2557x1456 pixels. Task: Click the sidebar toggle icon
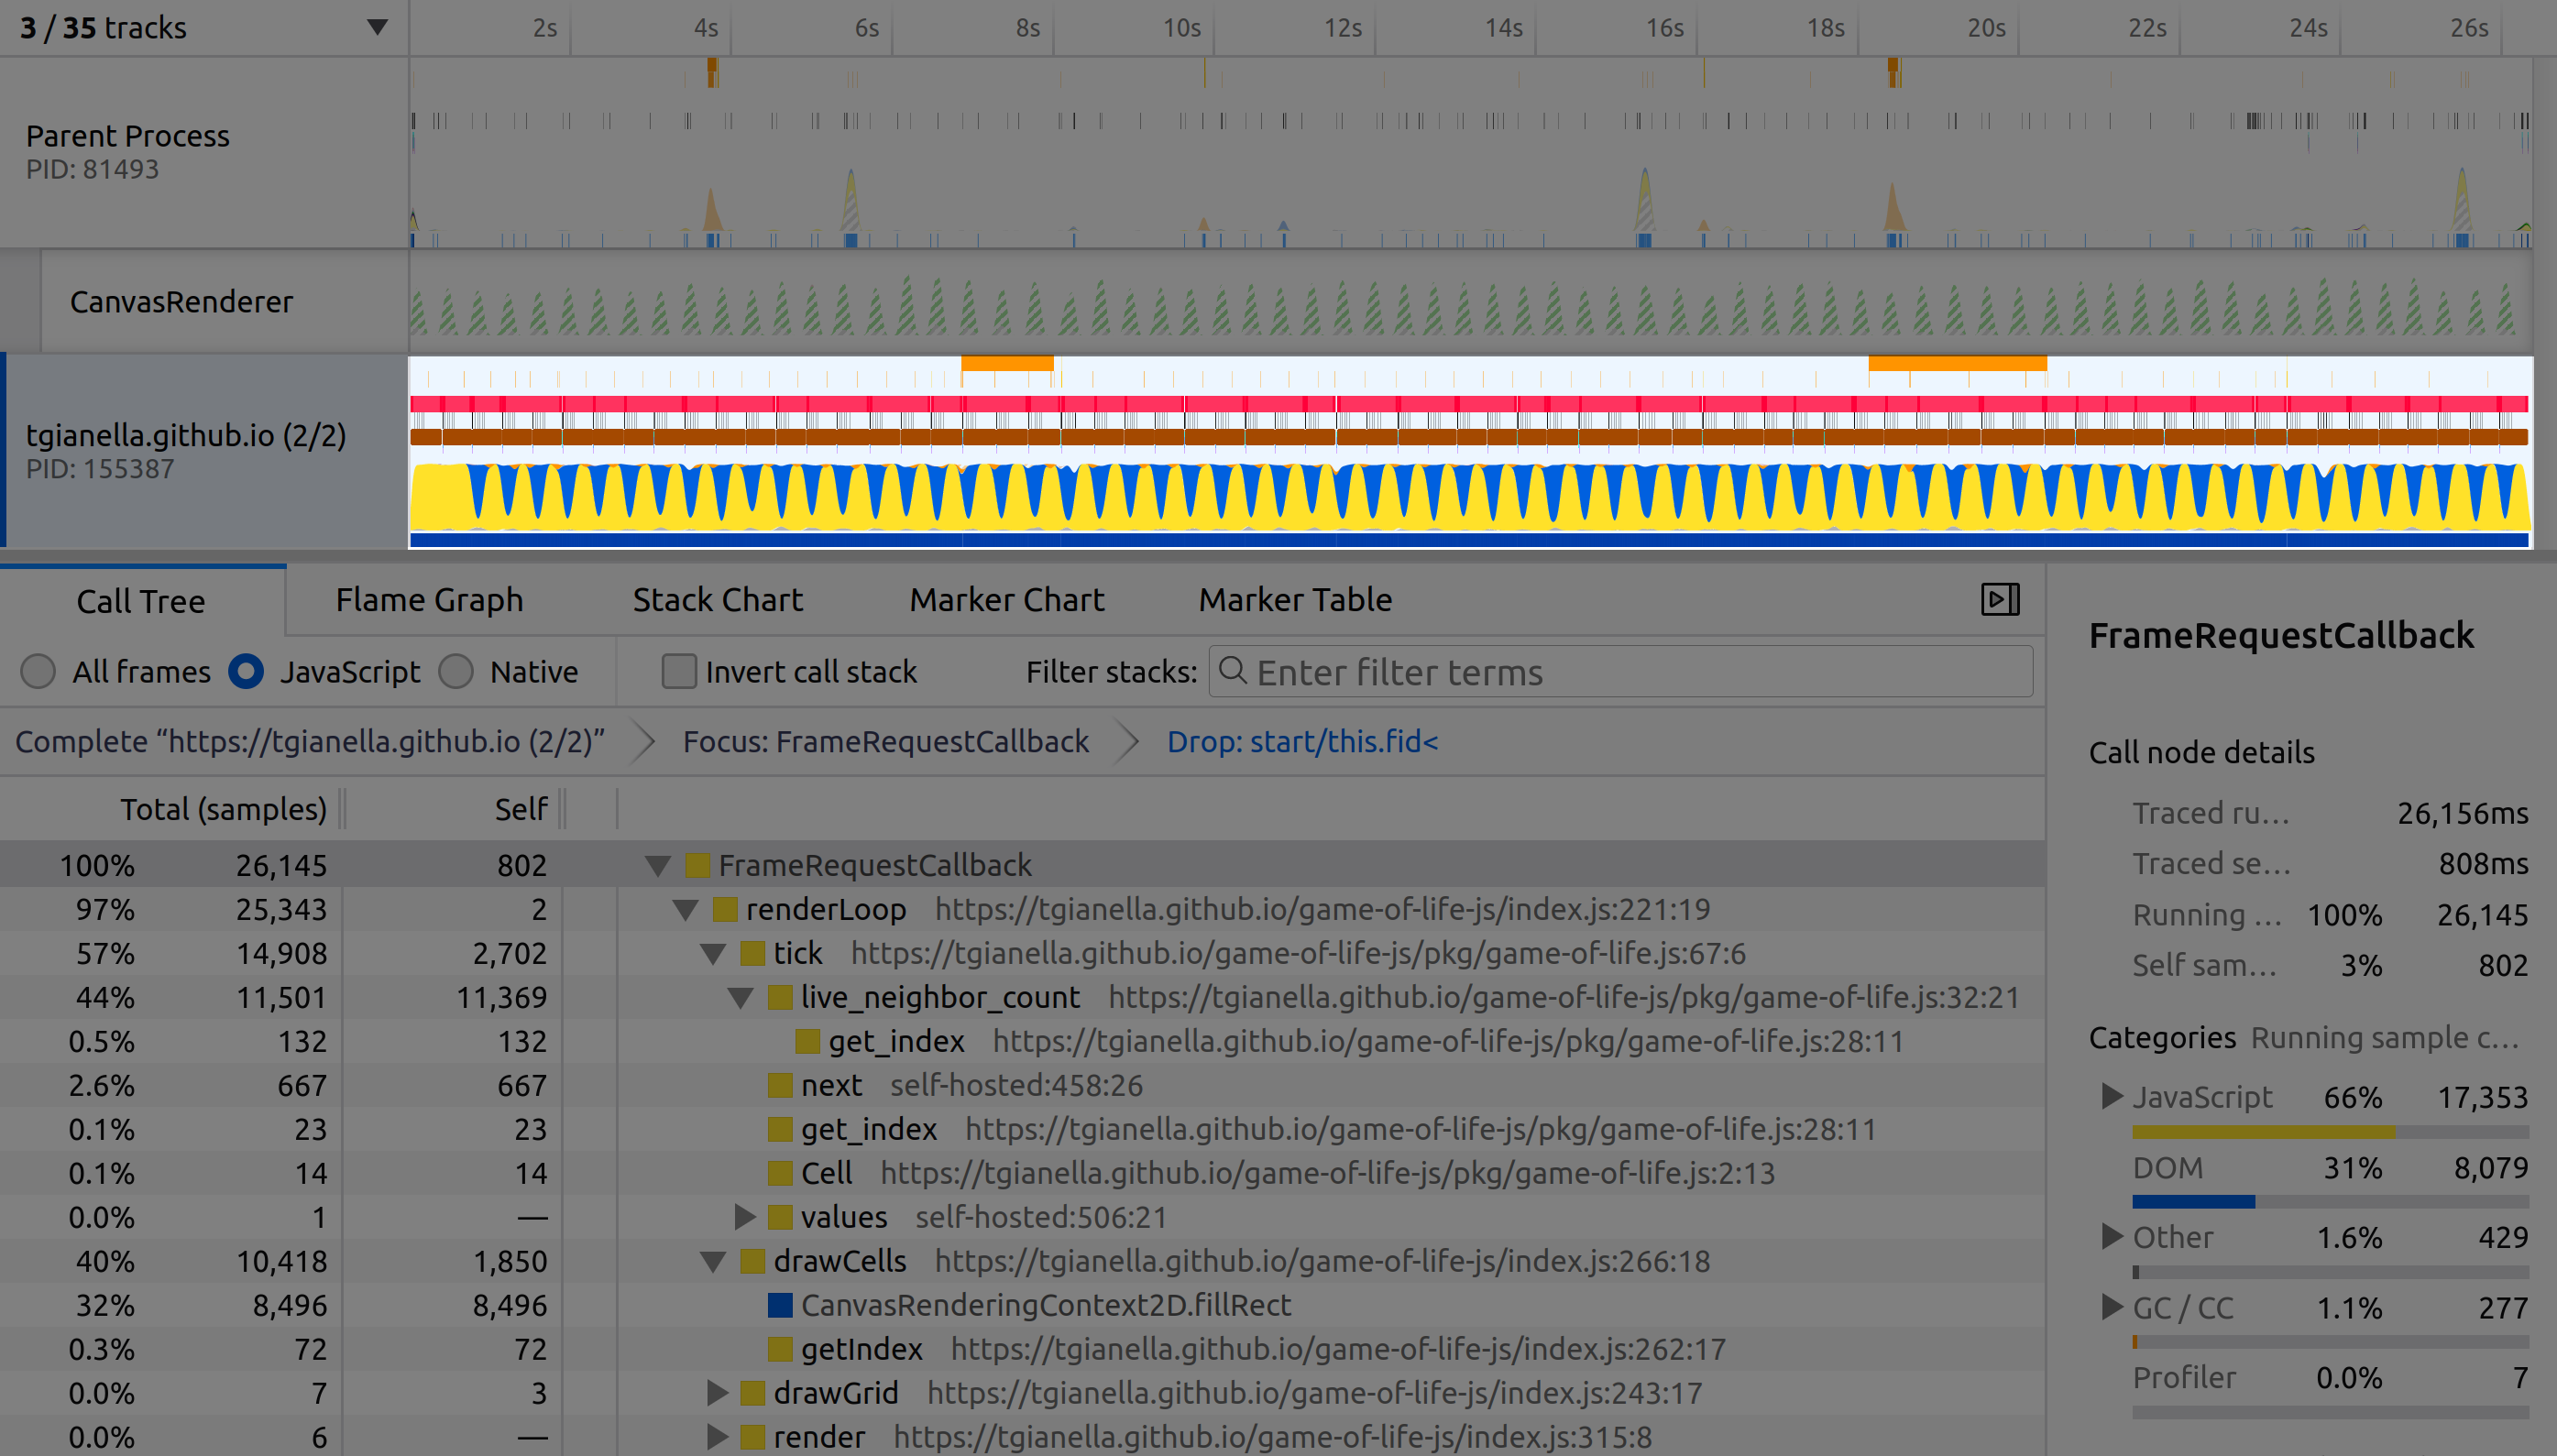pos(2000,599)
